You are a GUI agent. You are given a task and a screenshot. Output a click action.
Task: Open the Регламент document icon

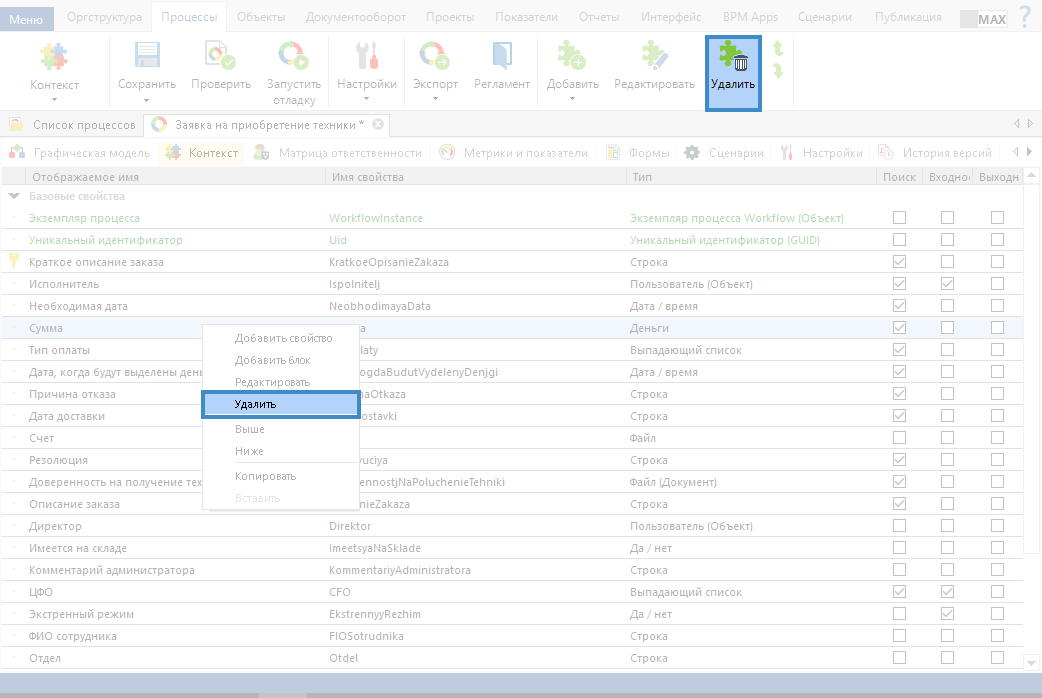click(501, 57)
